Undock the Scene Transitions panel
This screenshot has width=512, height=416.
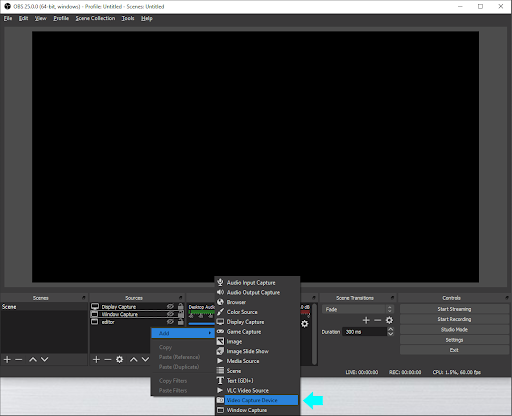click(393, 297)
